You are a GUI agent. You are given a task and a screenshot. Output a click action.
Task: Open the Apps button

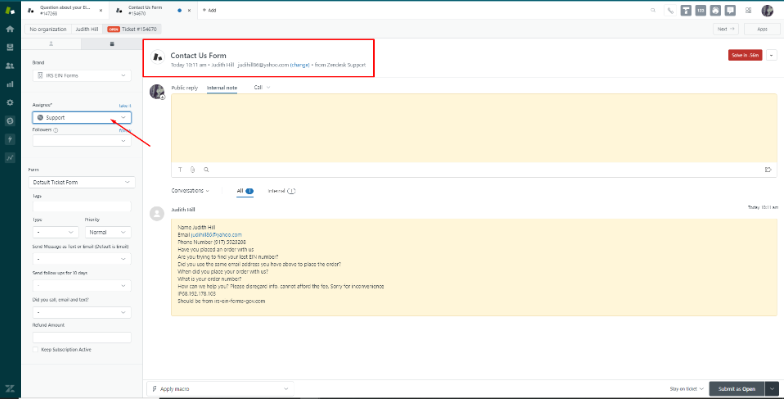[x=762, y=29]
